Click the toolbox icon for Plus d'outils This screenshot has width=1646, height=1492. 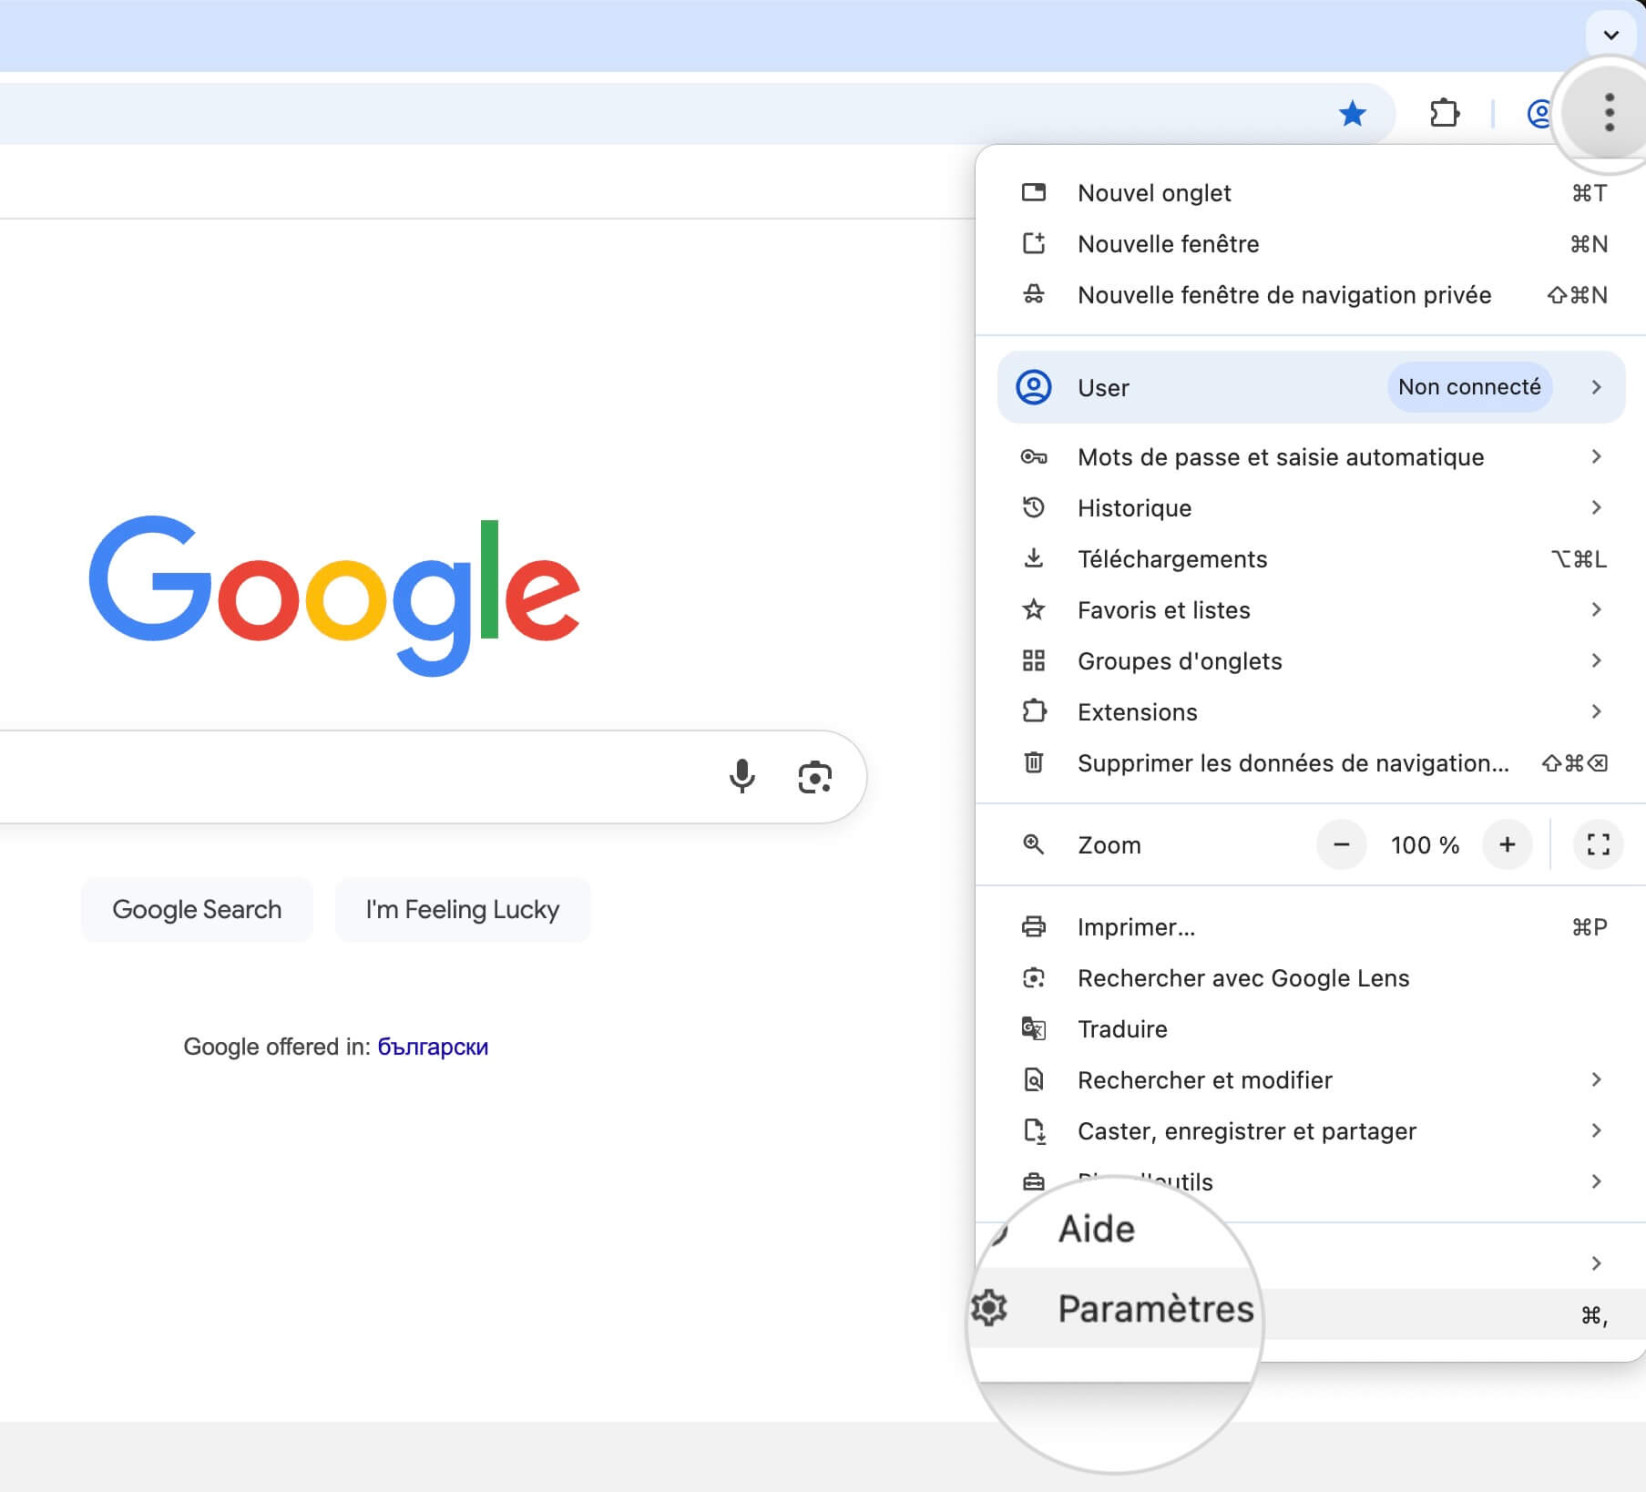tap(1034, 1182)
